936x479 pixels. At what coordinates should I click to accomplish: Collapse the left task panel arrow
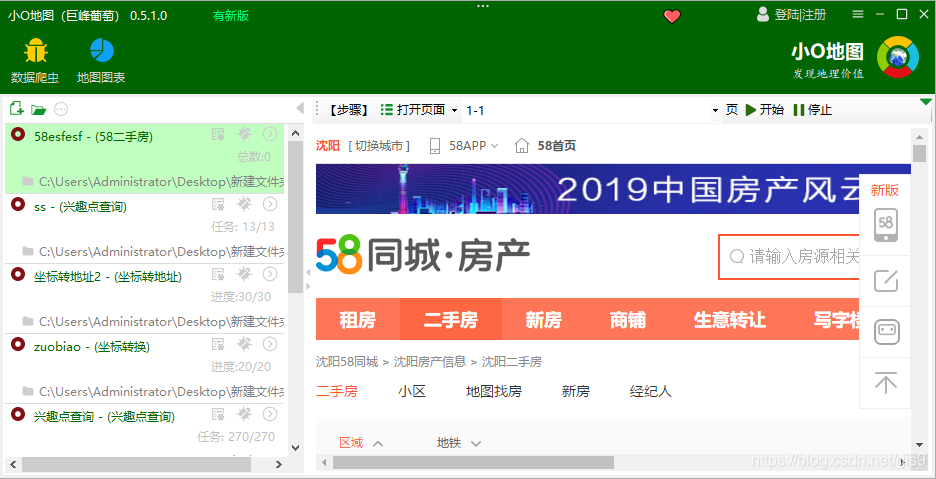coord(300,108)
